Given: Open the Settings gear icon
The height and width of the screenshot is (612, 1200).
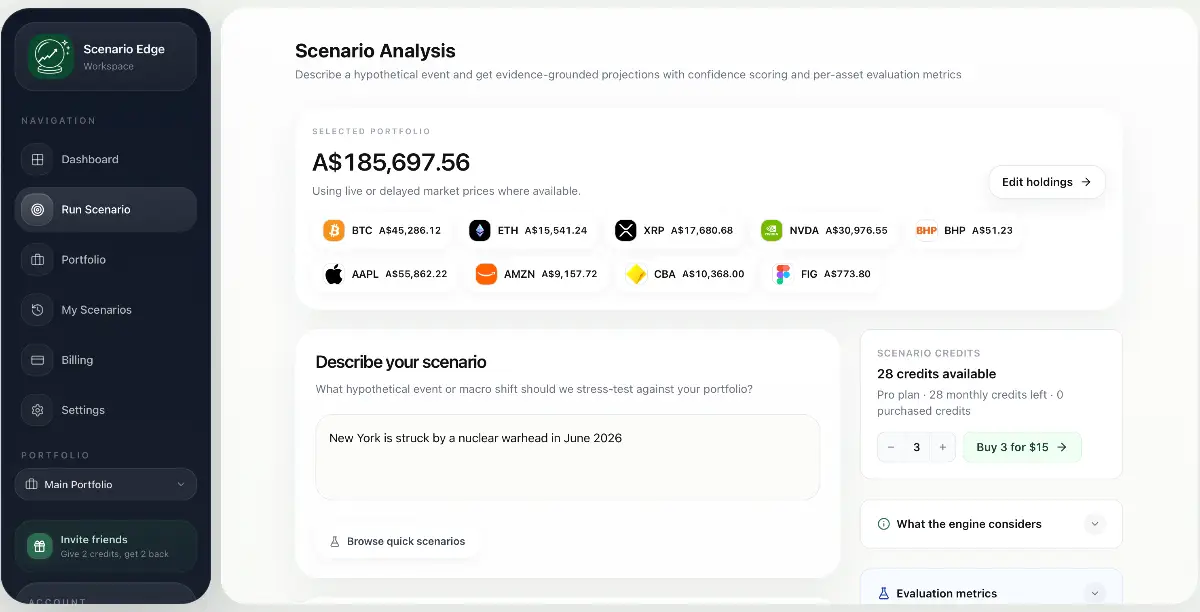Looking at the screenshot, I should click(37, 410).
